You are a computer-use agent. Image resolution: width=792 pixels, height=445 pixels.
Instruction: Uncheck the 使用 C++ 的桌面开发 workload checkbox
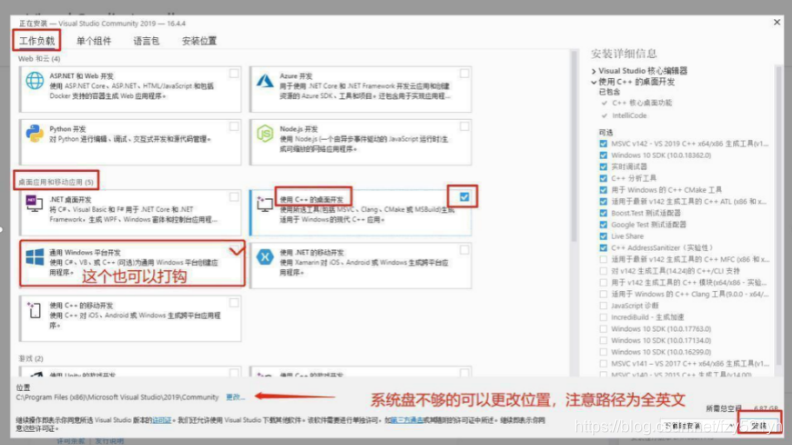[x=464, y=197]
